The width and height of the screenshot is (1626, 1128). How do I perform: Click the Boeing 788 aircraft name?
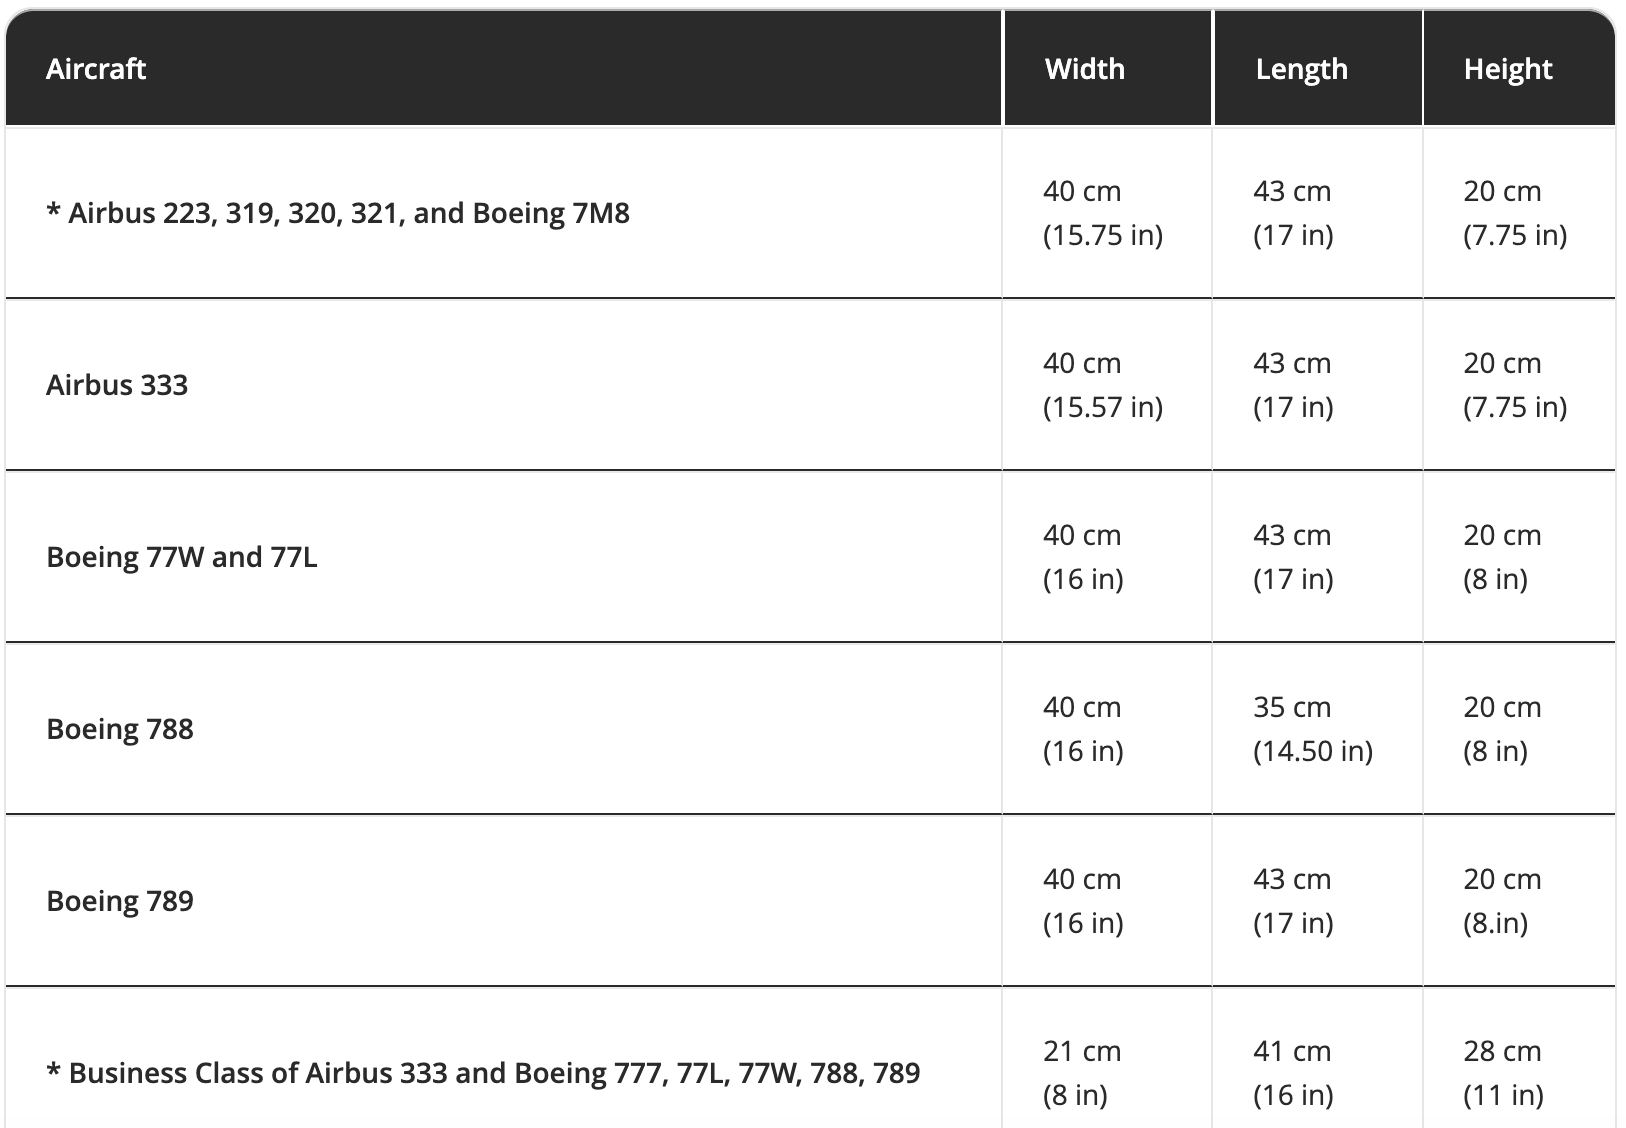click(x=120, y=729)
